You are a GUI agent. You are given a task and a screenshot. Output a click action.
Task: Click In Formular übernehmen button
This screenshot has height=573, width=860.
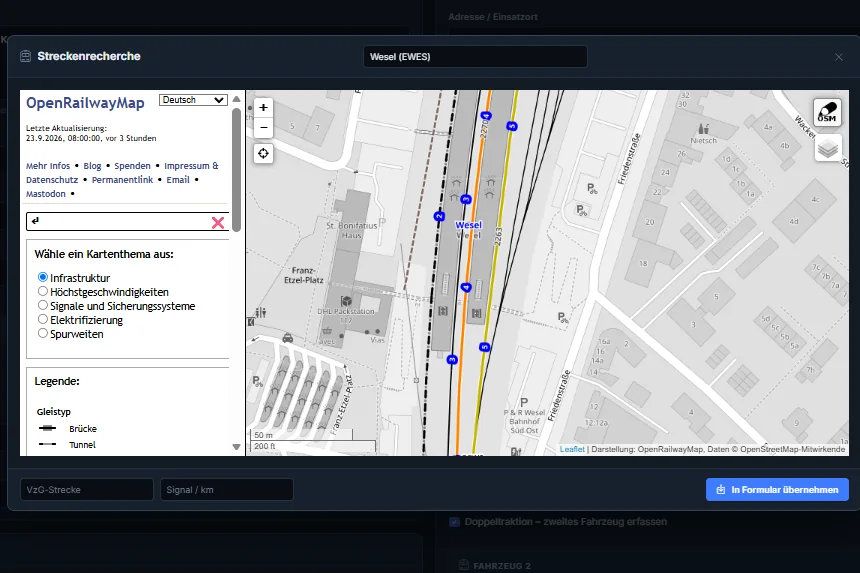(x=777, y=490)
